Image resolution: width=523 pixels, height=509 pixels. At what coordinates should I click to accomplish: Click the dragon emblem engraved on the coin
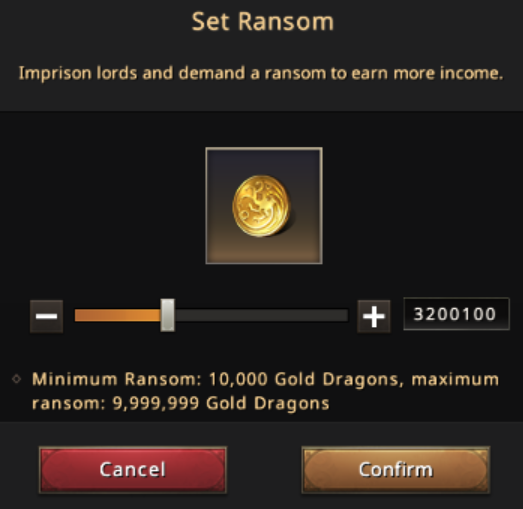coord(258,205)
